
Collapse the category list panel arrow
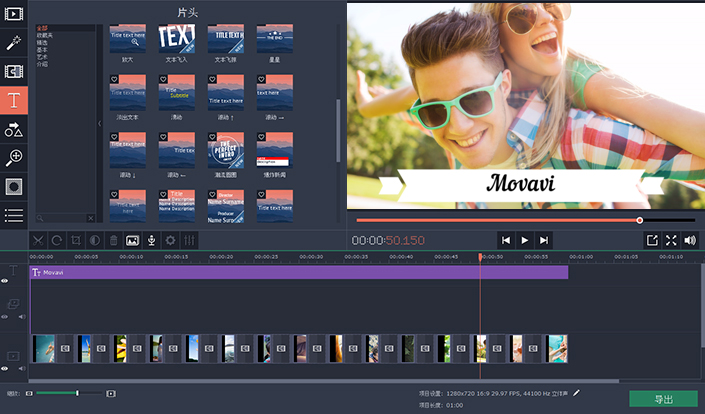coord(99,123)
